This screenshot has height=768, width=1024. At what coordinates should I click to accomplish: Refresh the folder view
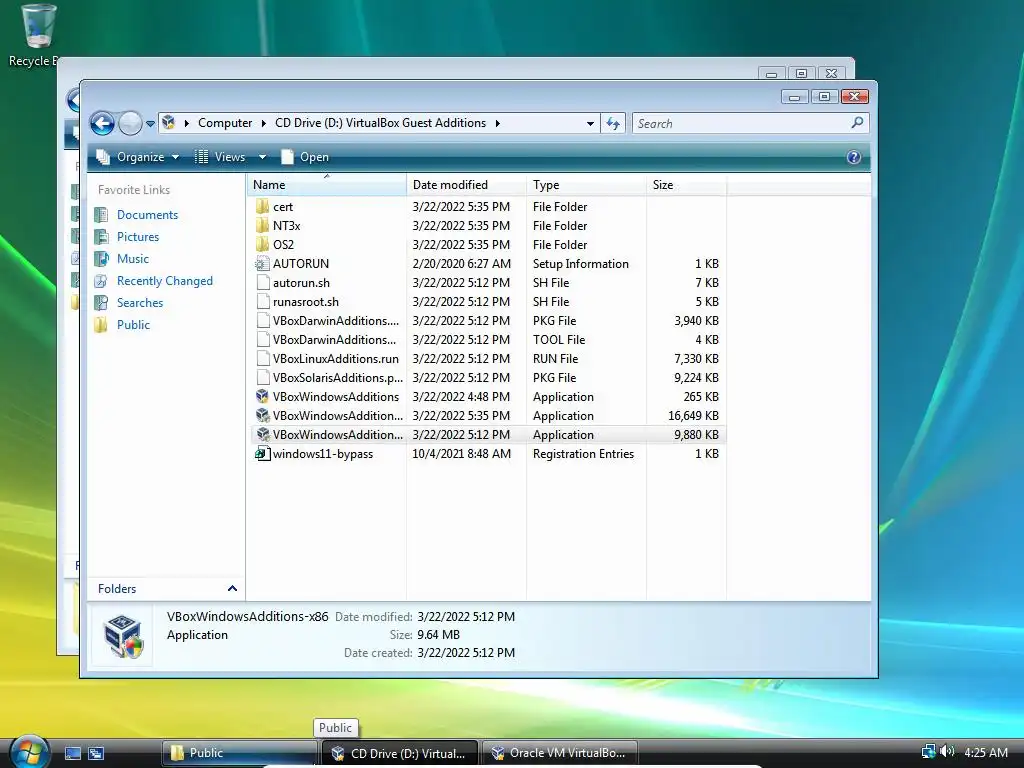pyautogui.click(x=613, y=123)
